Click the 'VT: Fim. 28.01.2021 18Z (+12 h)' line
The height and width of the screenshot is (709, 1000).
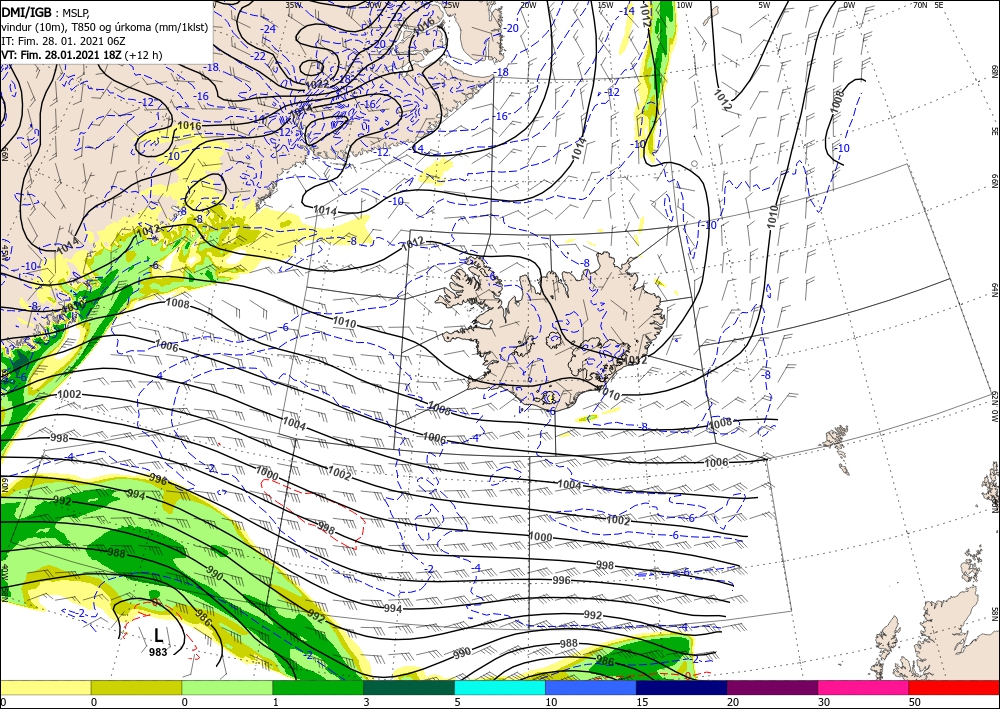(x=82, y=55)
